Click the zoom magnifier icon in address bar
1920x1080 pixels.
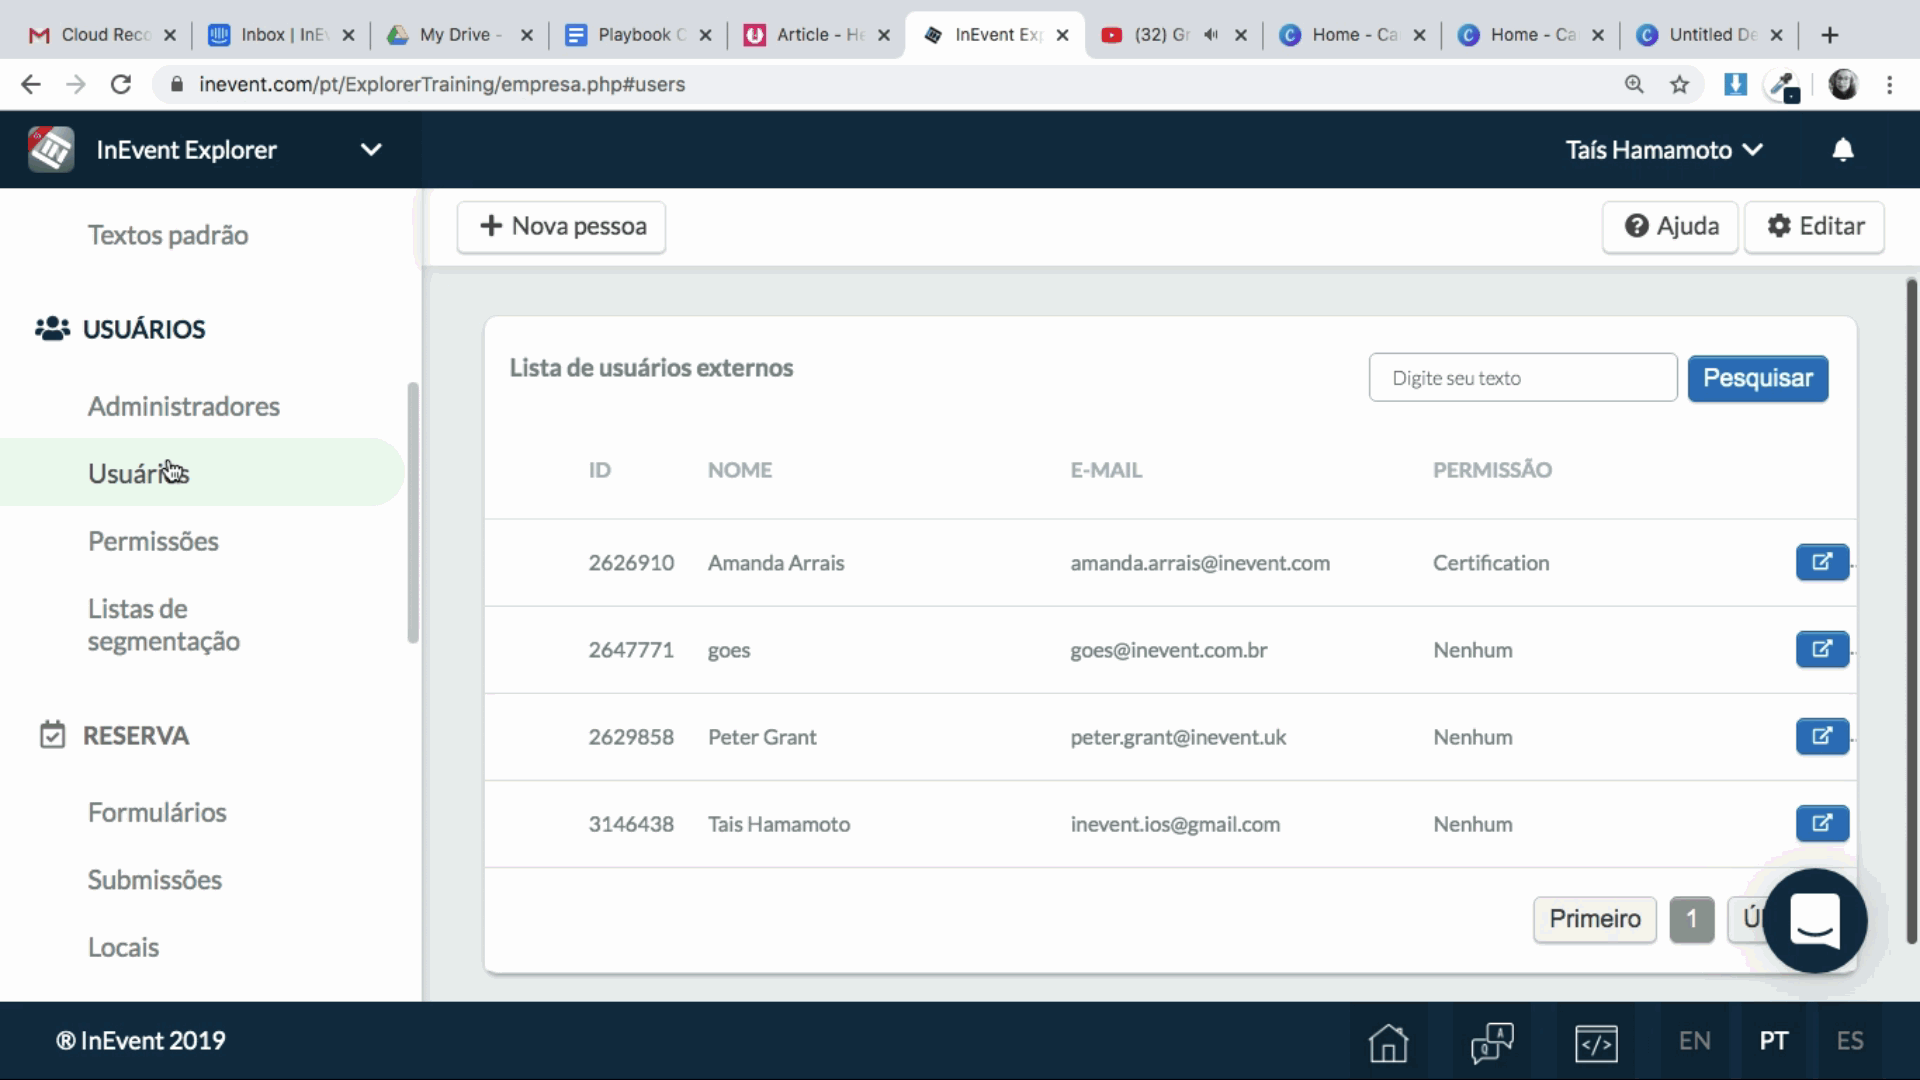tap(1634, 85)
